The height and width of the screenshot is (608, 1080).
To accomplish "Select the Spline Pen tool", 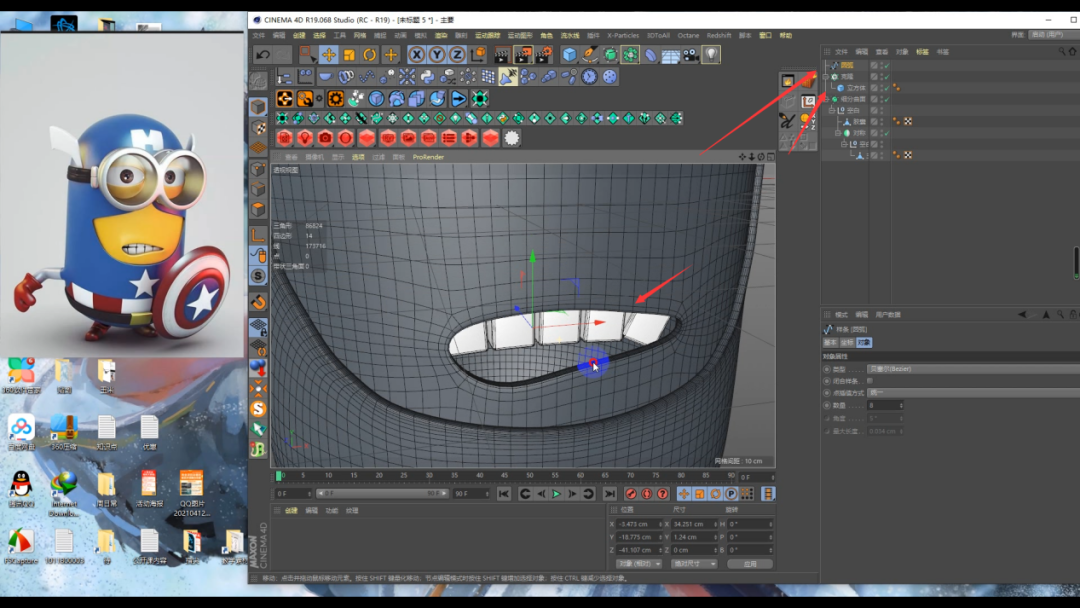I will 590,54.
